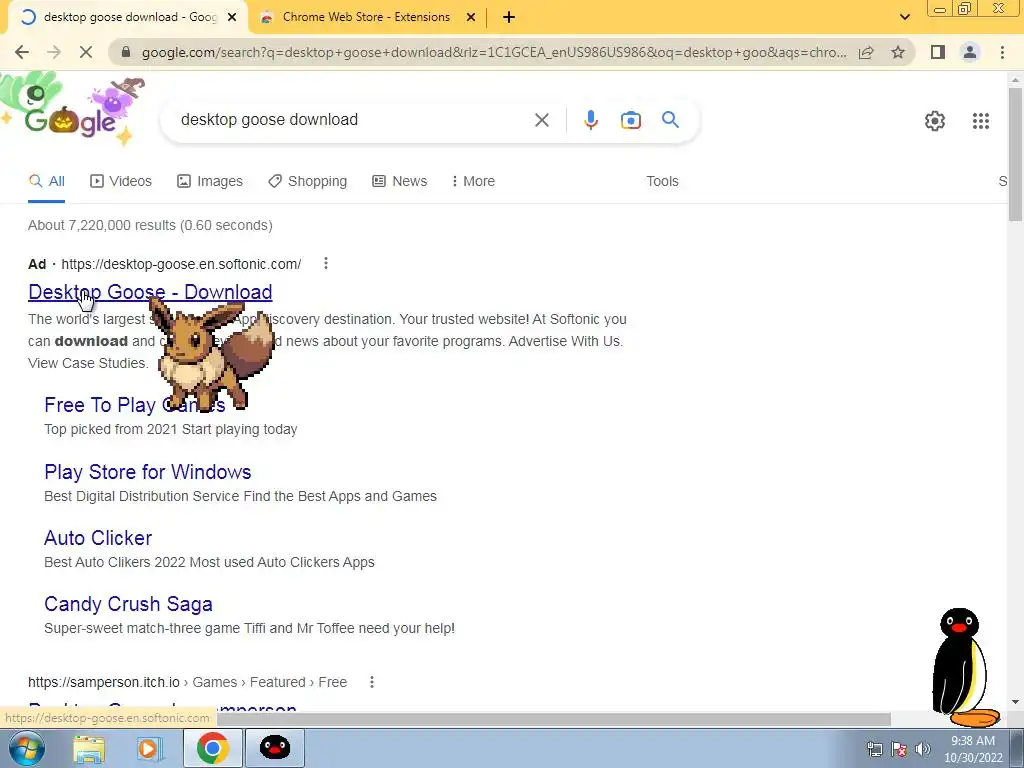Click the Google Halloween doodle logo
1024x768 pixels.
click(72, 110)
